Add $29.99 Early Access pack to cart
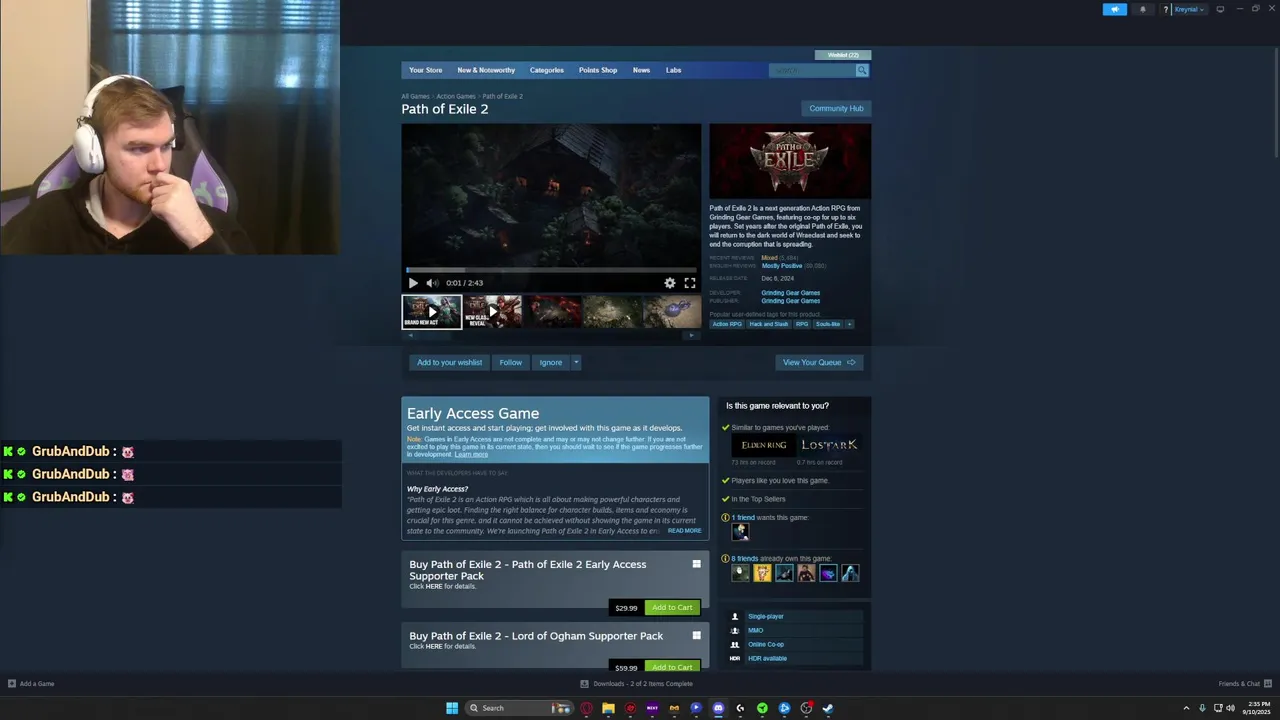 (x=672, y=607)
